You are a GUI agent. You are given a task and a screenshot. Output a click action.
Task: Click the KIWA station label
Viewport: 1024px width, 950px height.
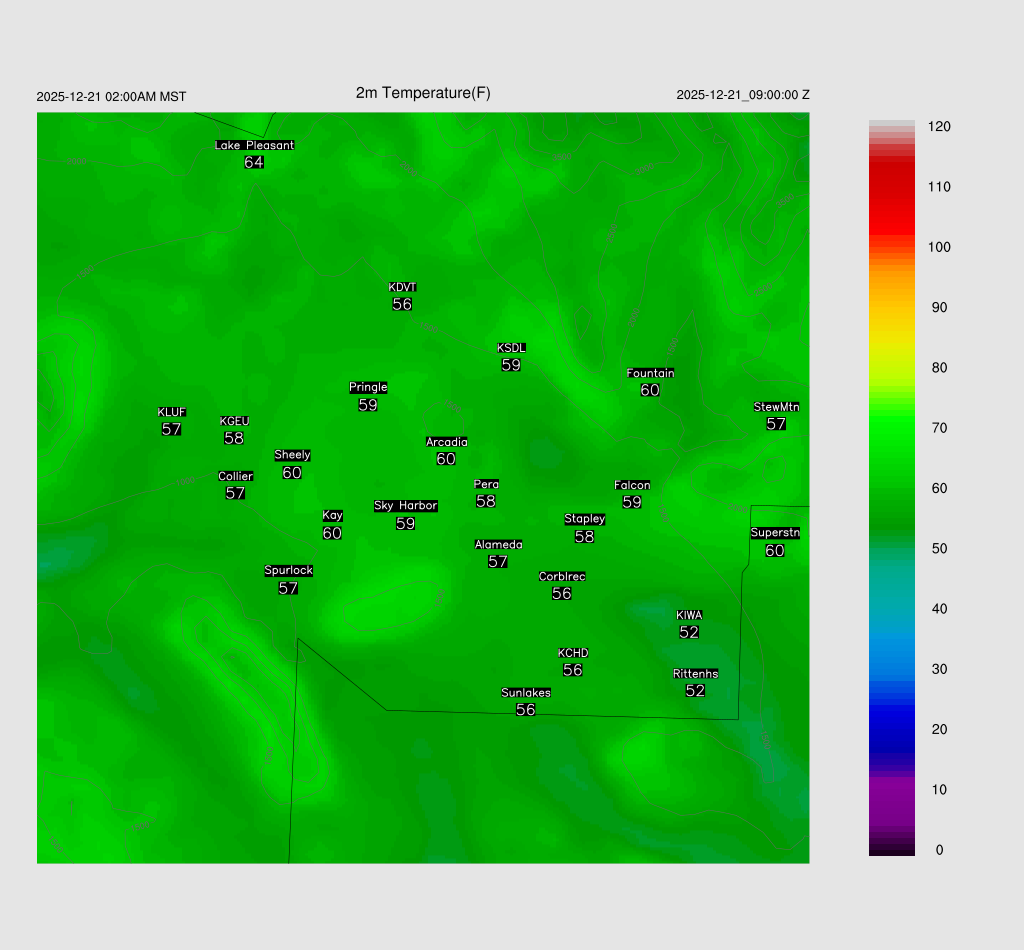coord(689,615)
